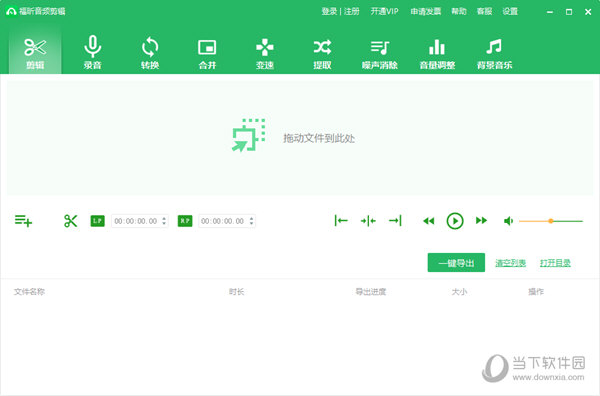Viewport: 600px width, 396px height.
Task: Click the drop-file area with 拖动文件到此处
Action: pos(300,138)
